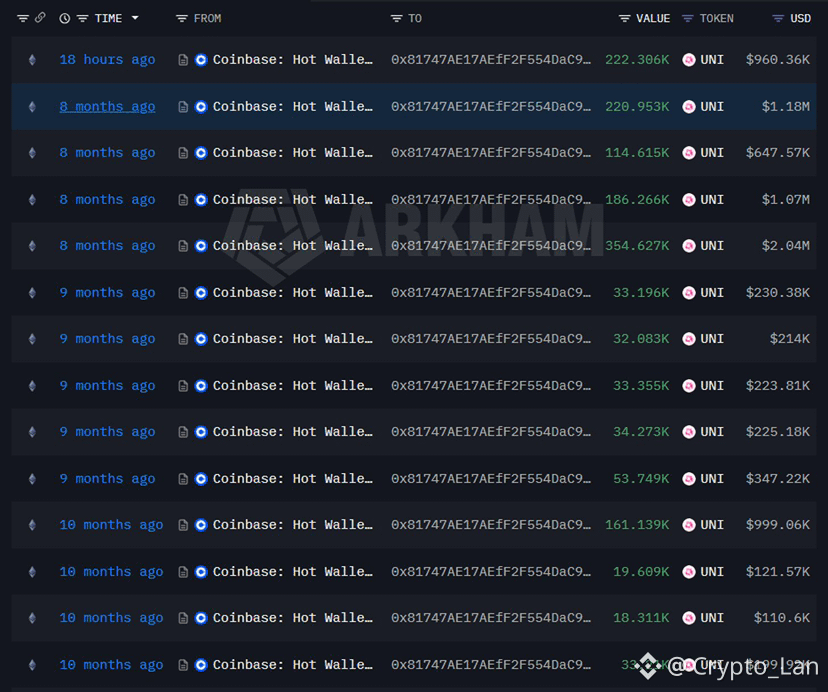Open recipient address 0x81747AE... in the 222.306K row
The image size is (828, 692).
[491, 60]
